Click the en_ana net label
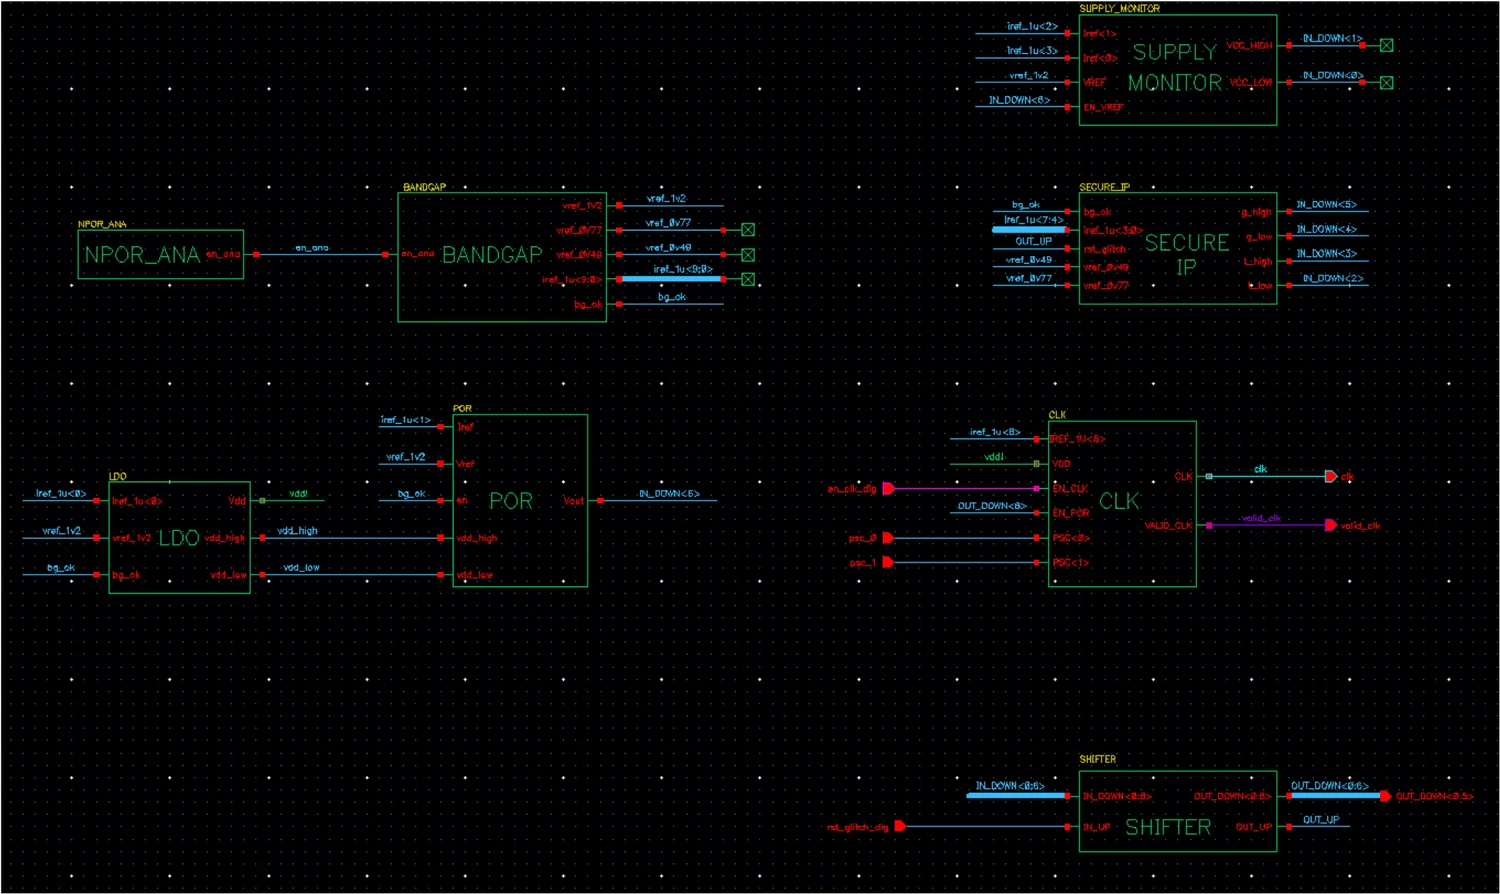 [x=312, y=247]
